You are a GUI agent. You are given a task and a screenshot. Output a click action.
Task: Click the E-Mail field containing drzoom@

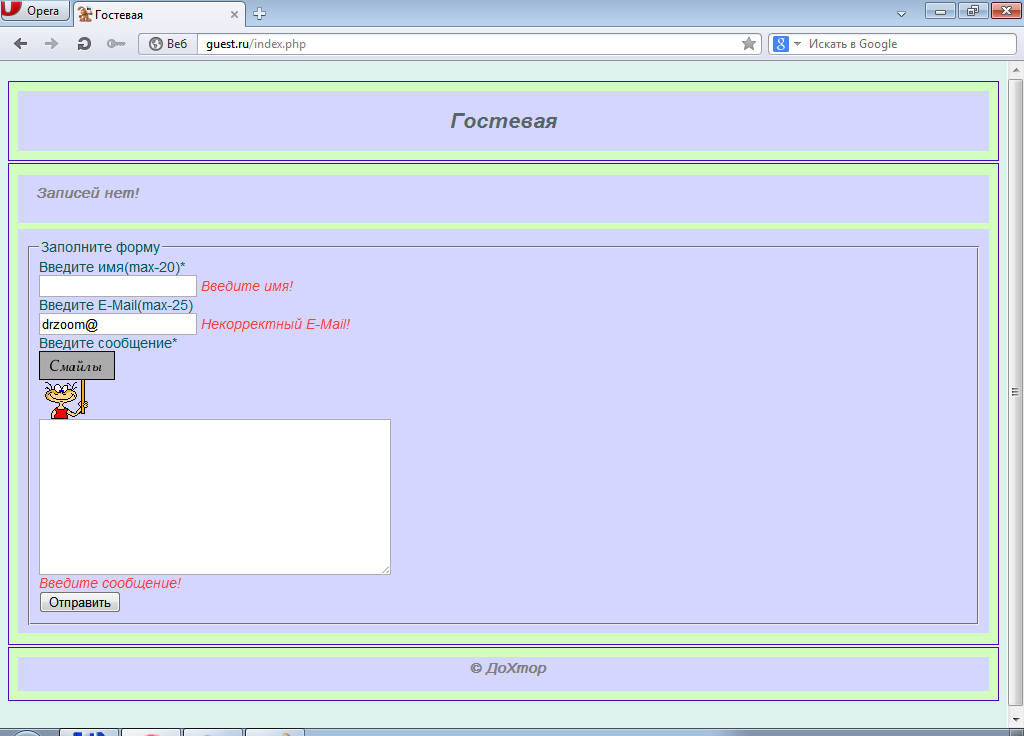click(x=118, y=324)
